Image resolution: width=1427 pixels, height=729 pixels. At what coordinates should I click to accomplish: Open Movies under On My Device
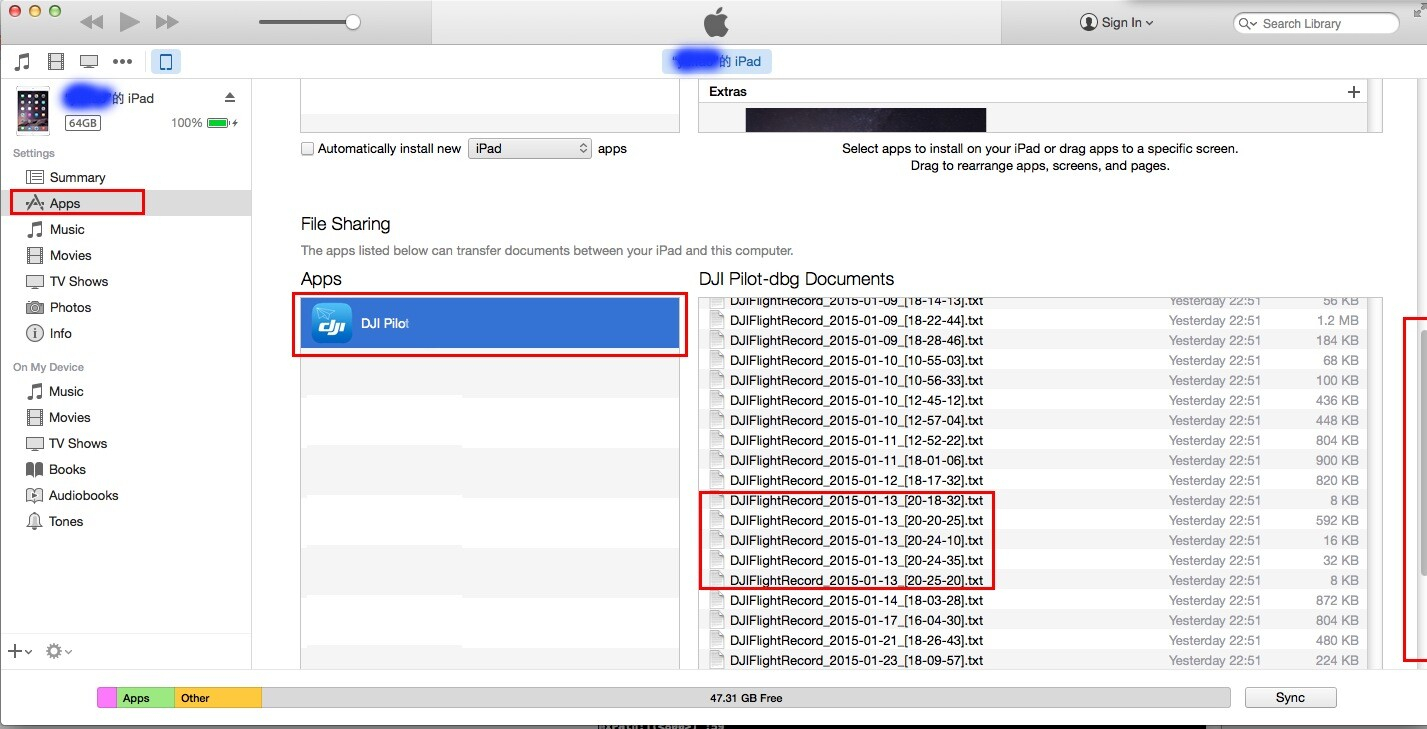(69, 417)
